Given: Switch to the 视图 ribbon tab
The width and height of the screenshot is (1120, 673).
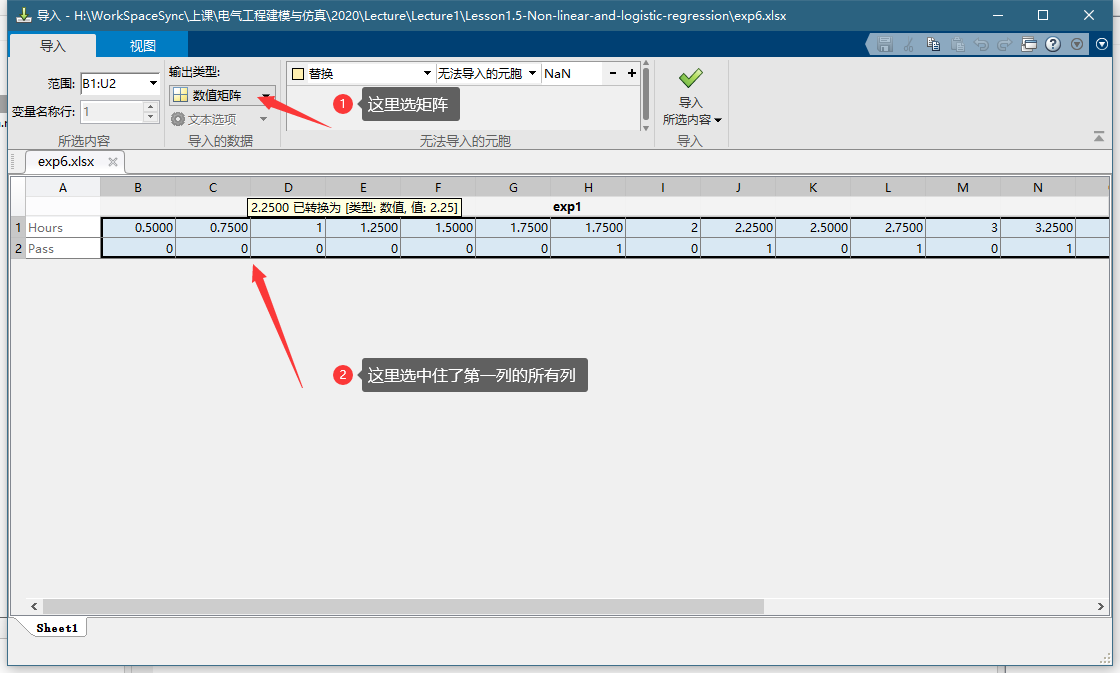Looking at the screenshot, I should (142, 46).
